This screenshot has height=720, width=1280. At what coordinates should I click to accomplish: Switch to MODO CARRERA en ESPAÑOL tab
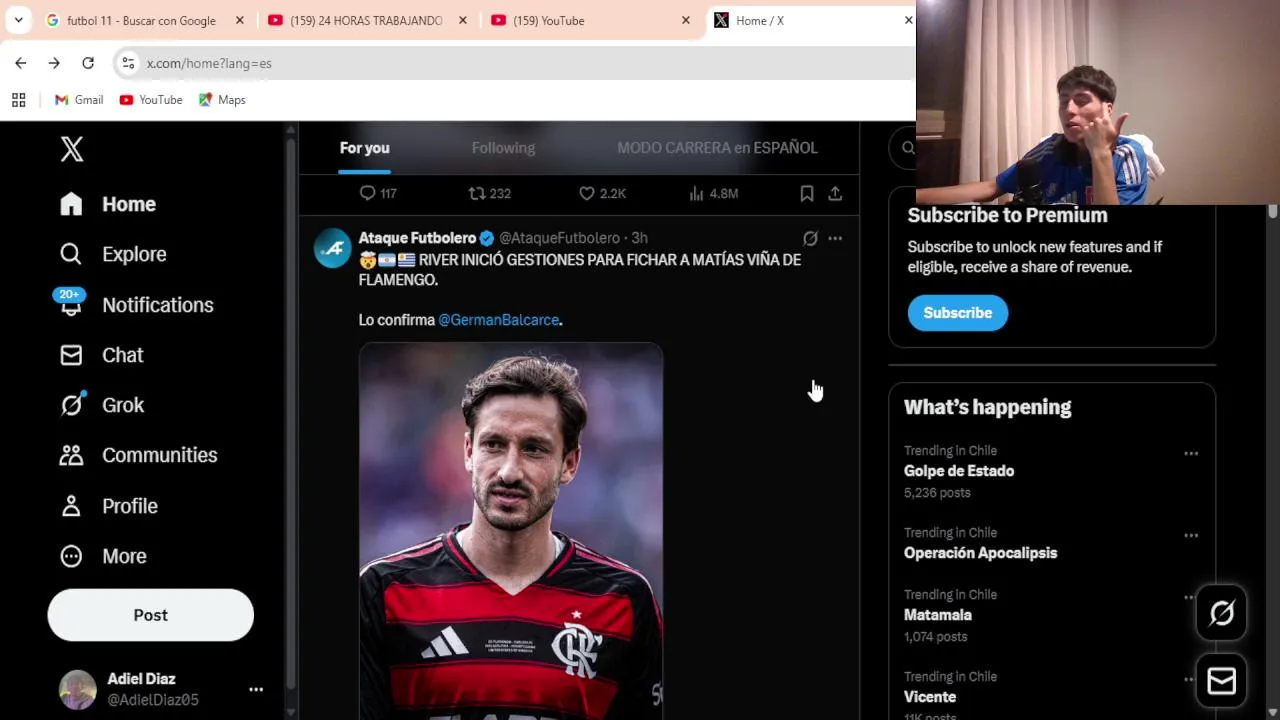point(717,148)
